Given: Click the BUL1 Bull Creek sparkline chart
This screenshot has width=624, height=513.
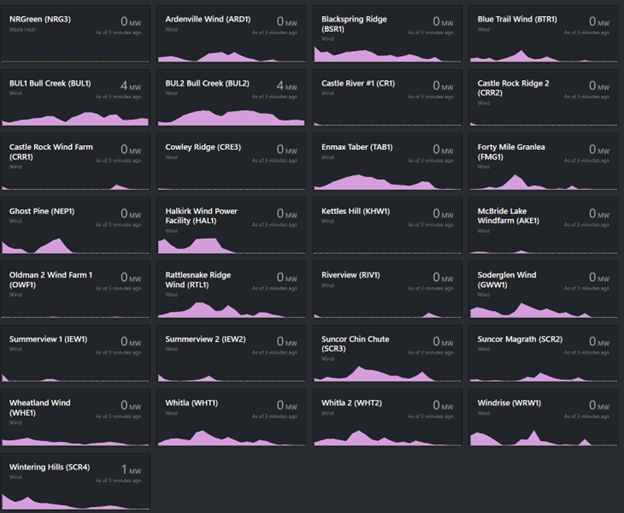Looking at the screenshot, I should click(78, 117).
